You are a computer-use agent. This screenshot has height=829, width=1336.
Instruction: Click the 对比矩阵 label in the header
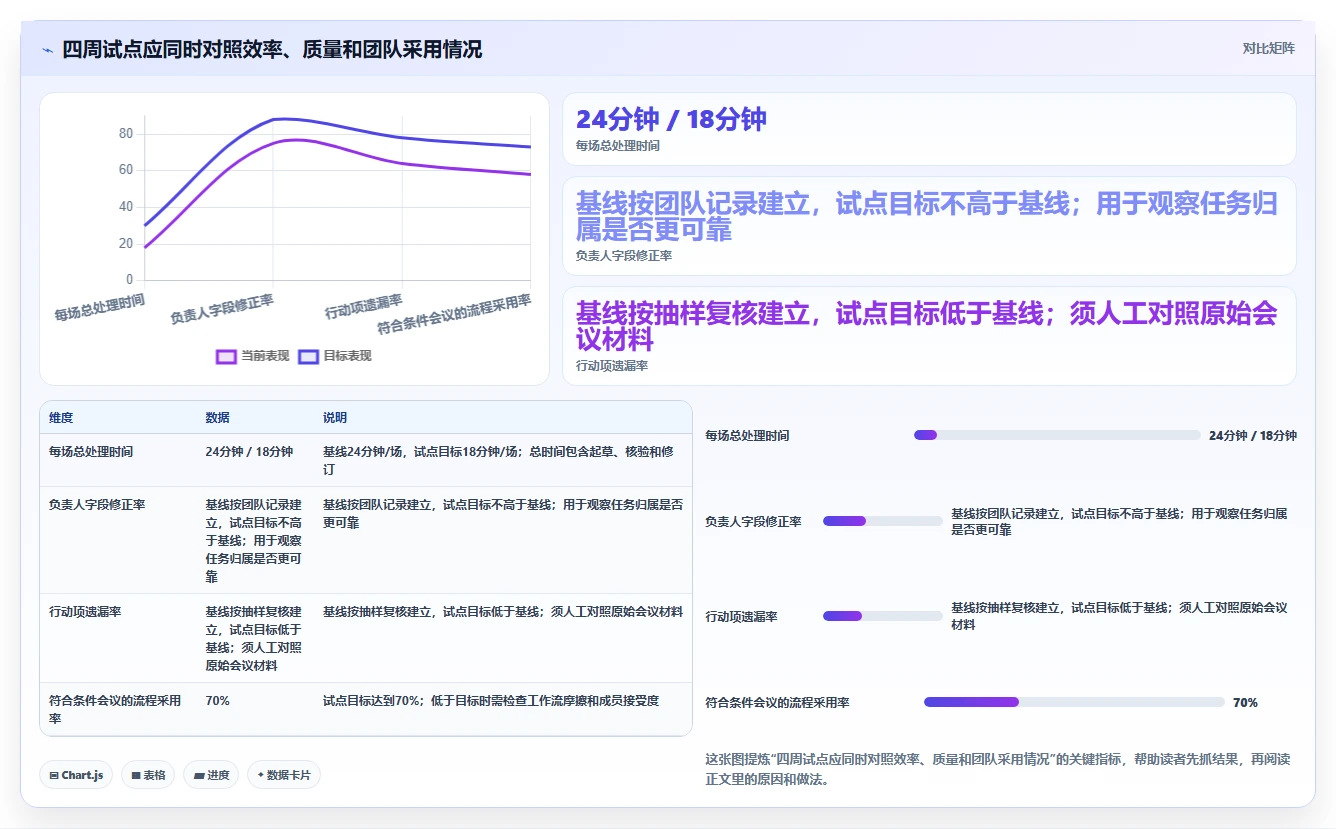1268,48
